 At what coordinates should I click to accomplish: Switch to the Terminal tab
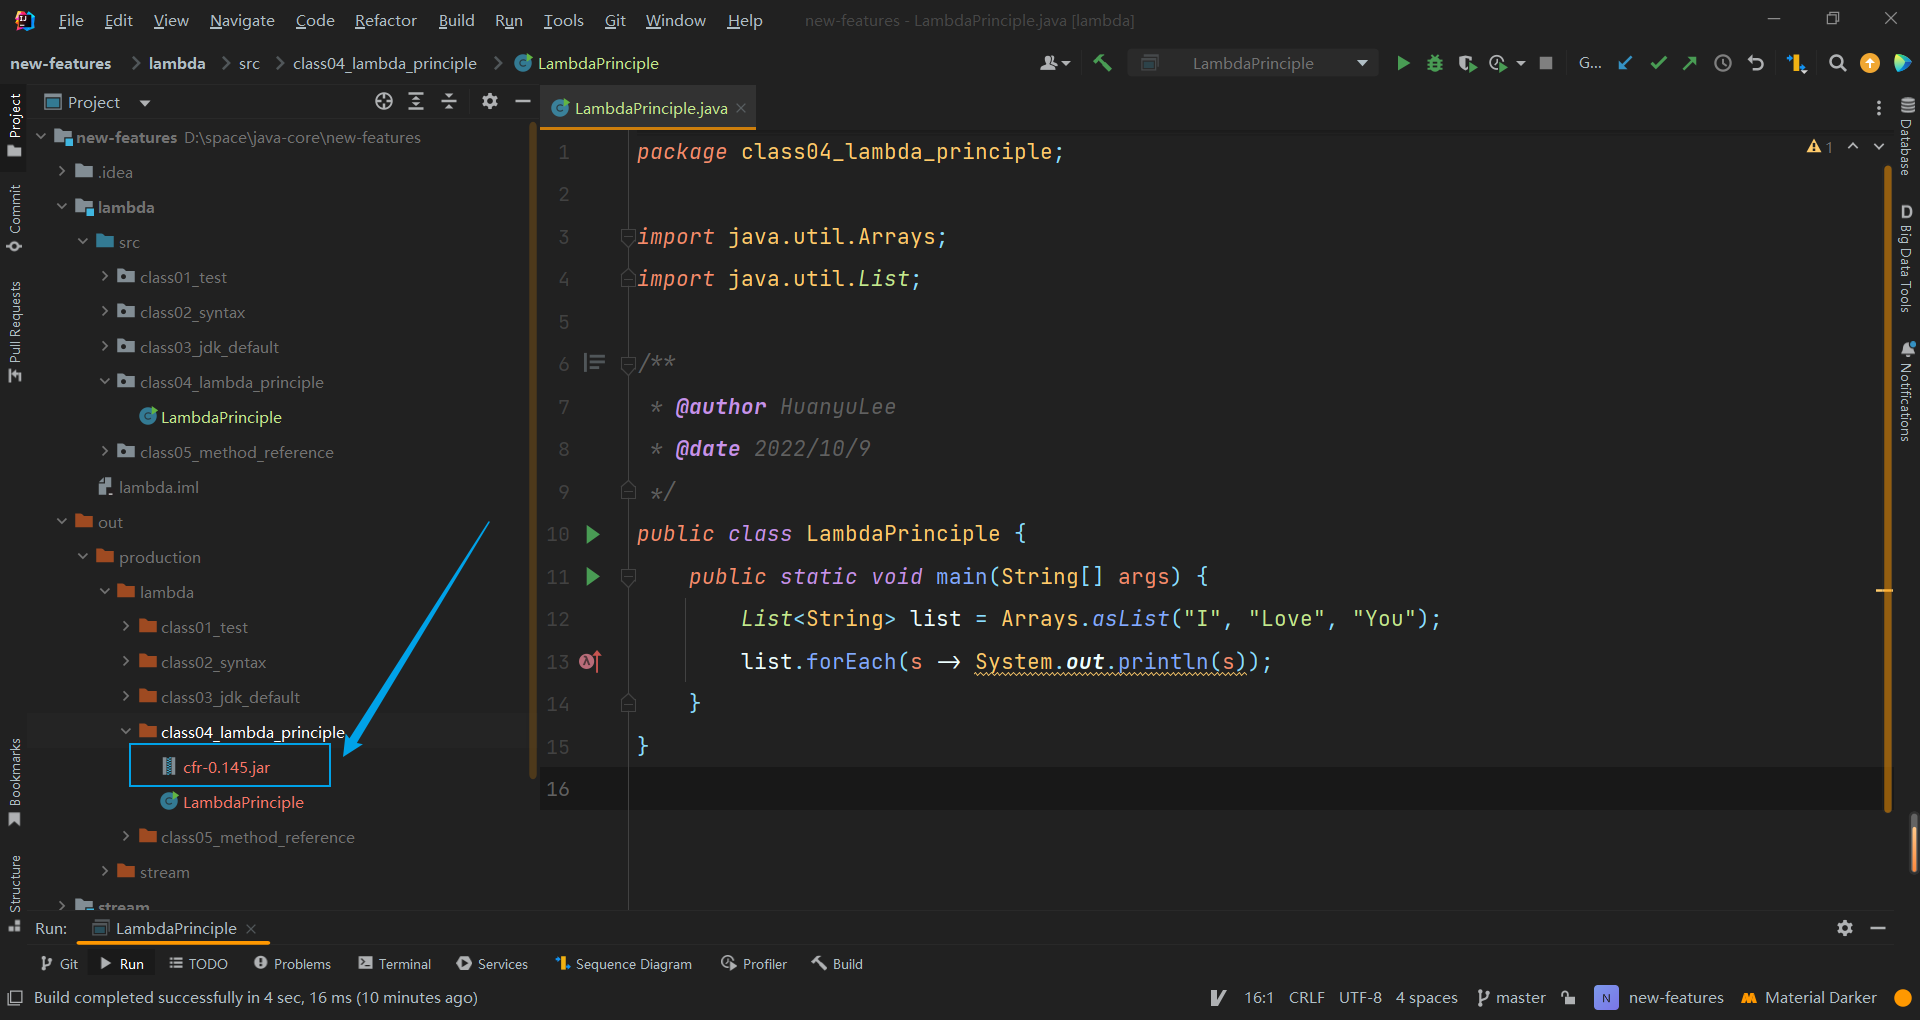click(395, 964)
